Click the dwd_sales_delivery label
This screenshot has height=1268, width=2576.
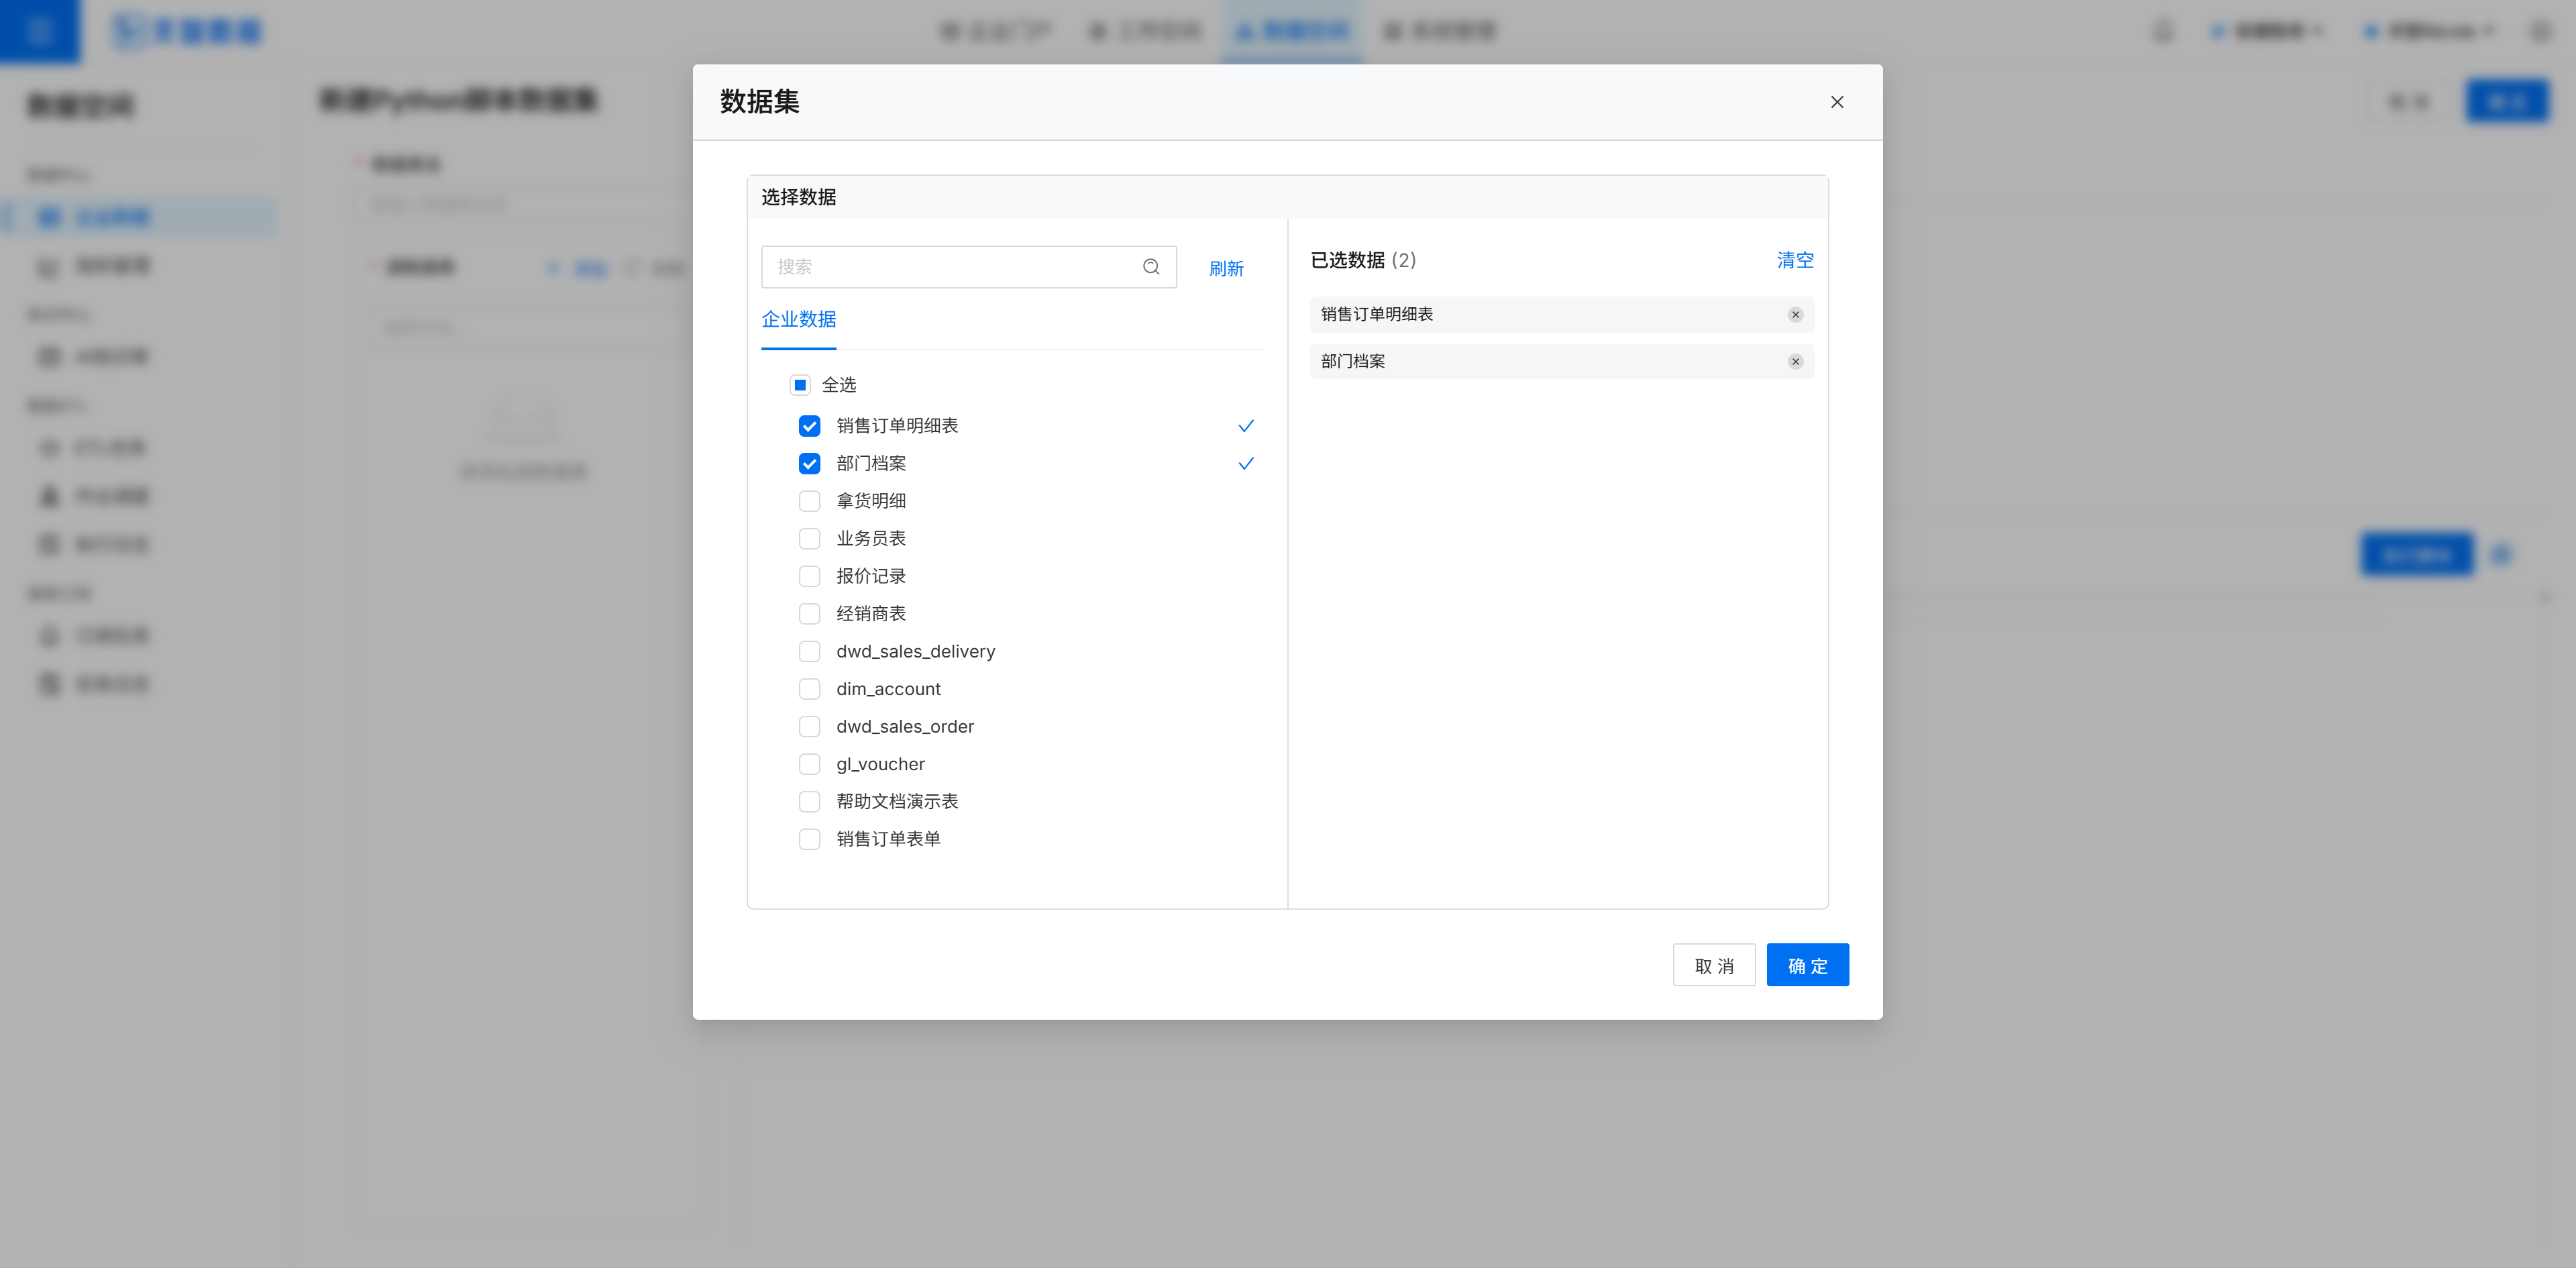pos(915,652)
